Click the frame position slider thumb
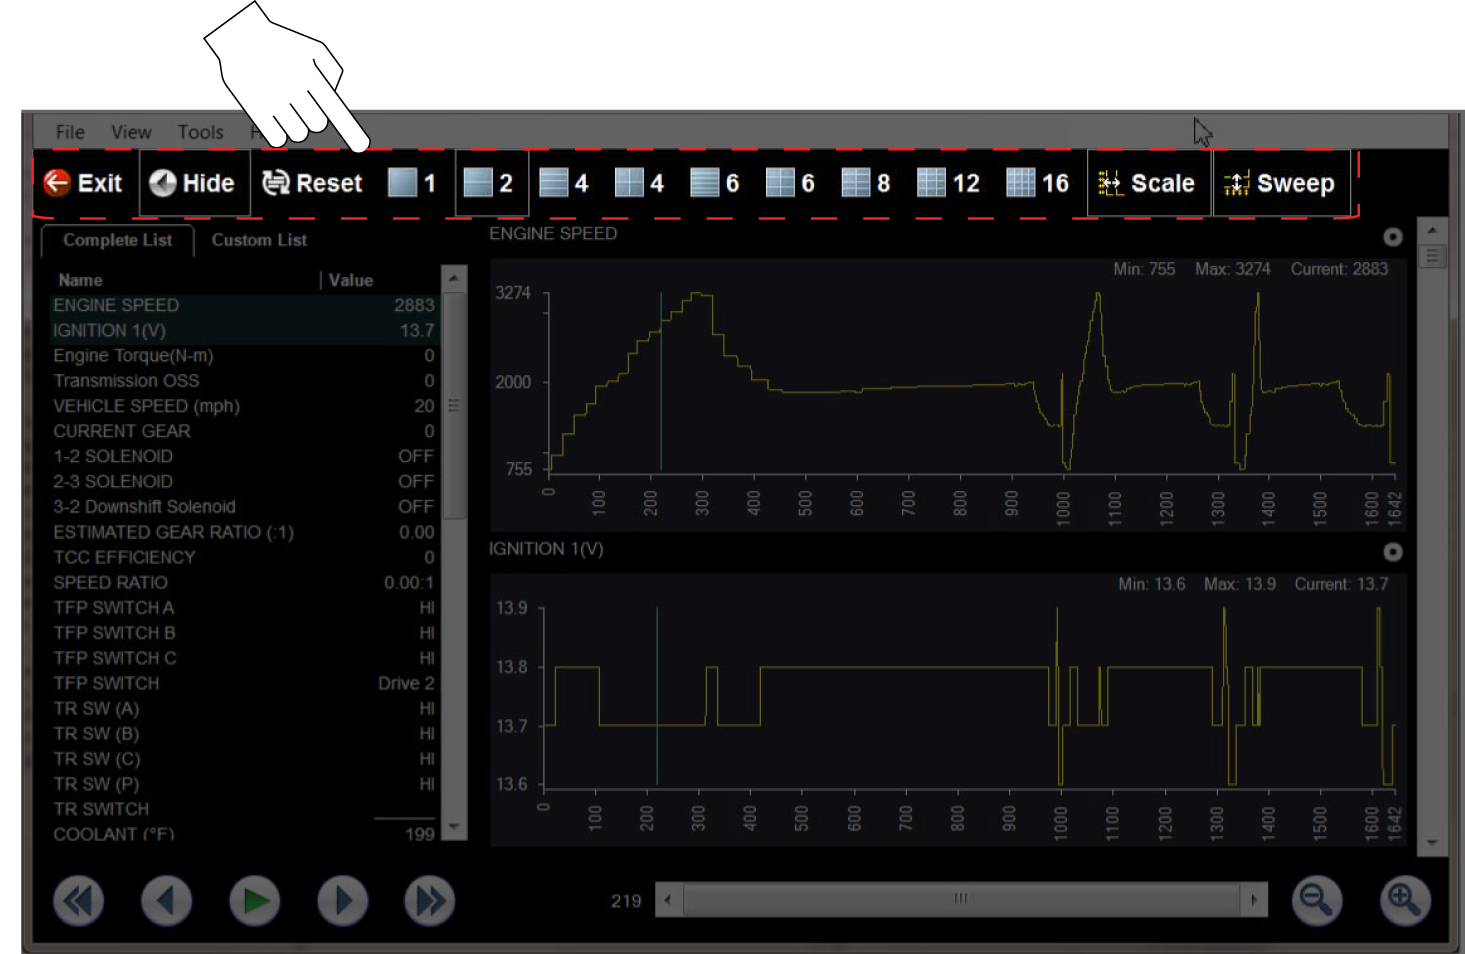The width and height of the screenshot is (1465, 954). click(960, 899)
